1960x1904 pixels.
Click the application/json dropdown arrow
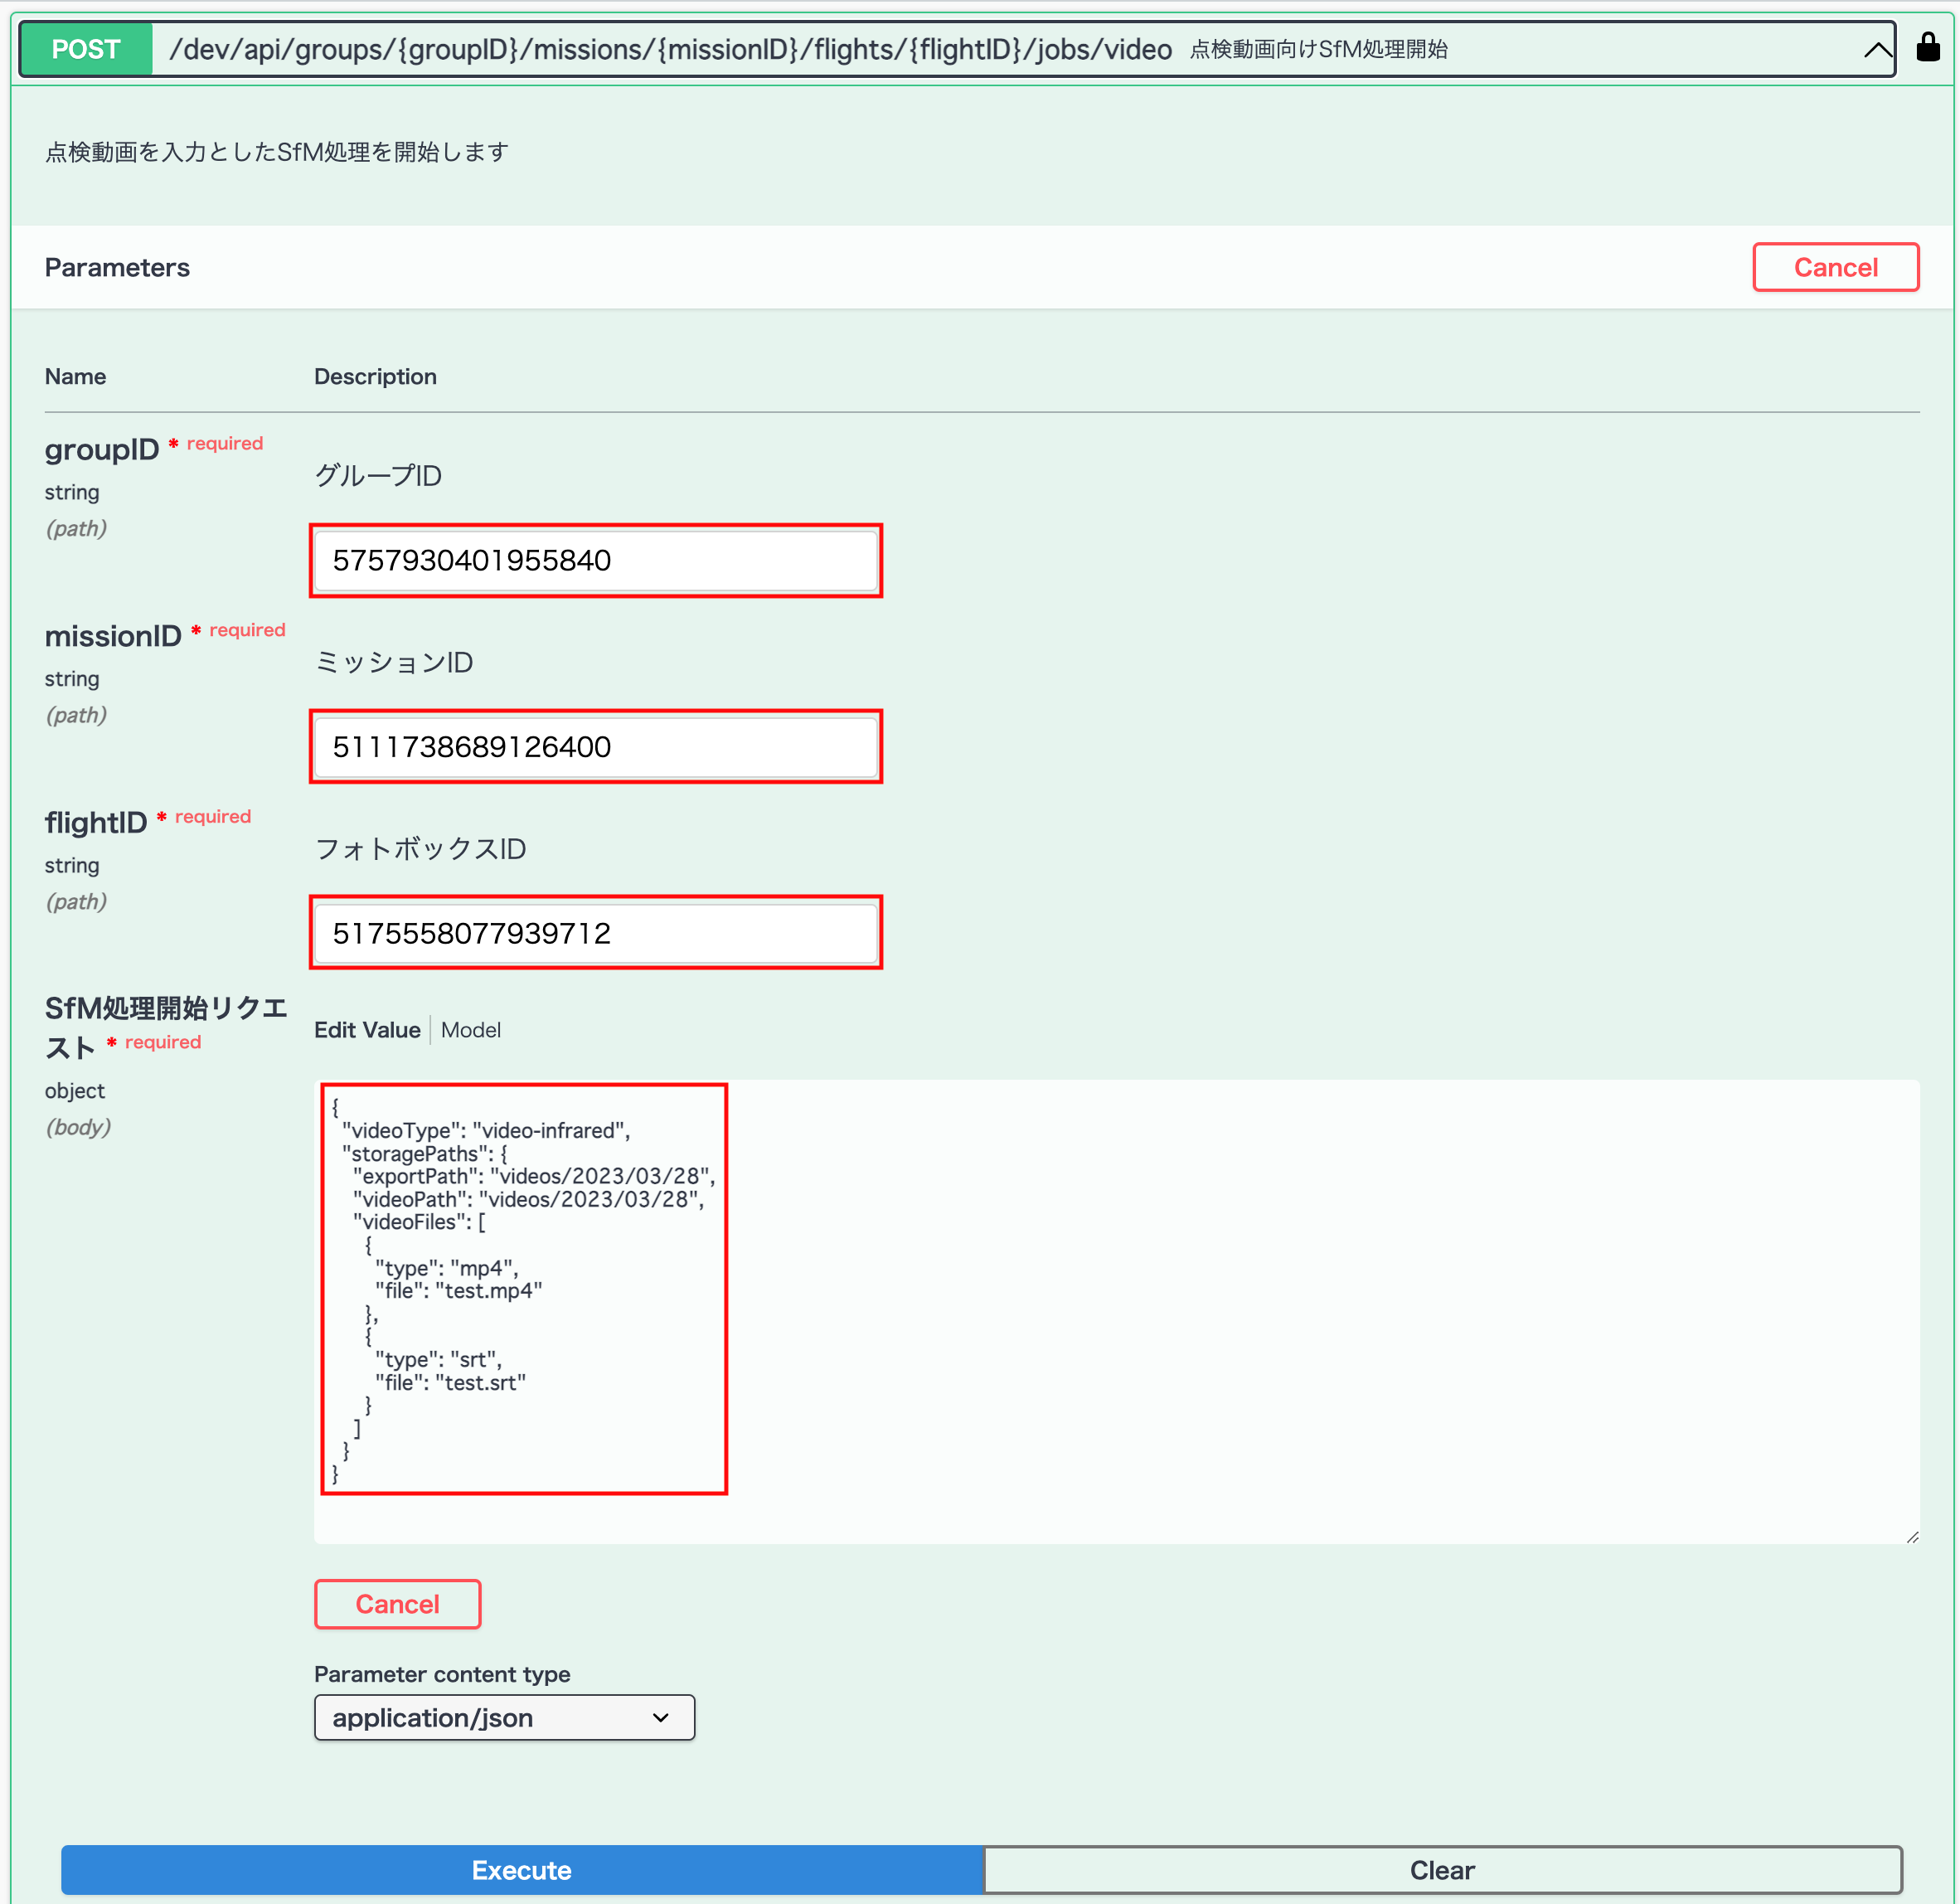point(660,1717)
